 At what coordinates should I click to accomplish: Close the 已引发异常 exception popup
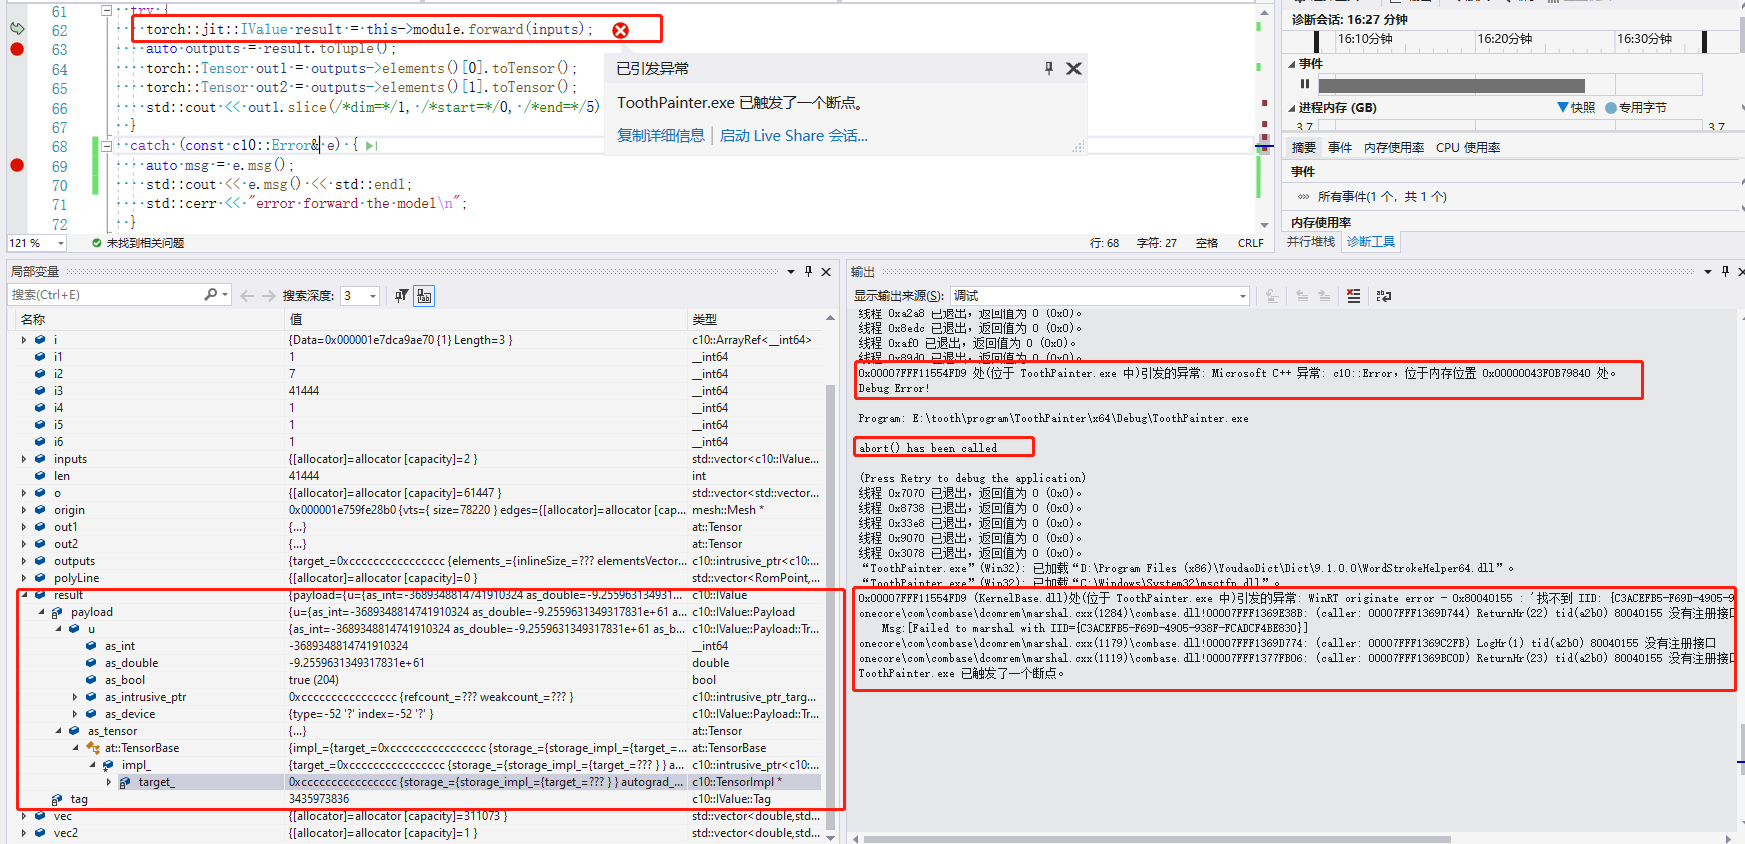click(1073, 68)
